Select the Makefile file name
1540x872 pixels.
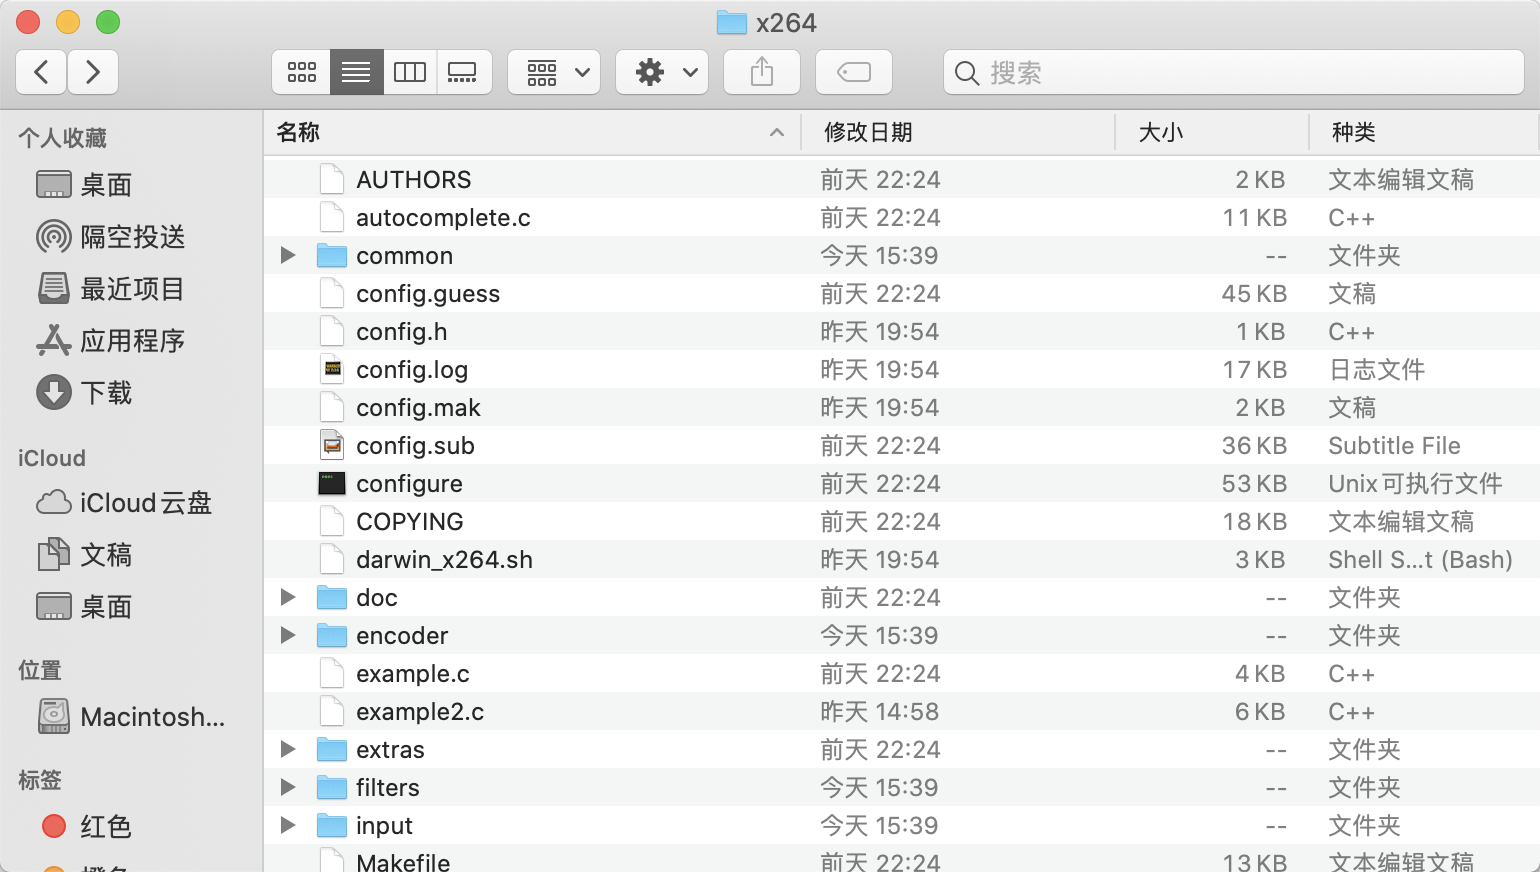coord(403,861)
